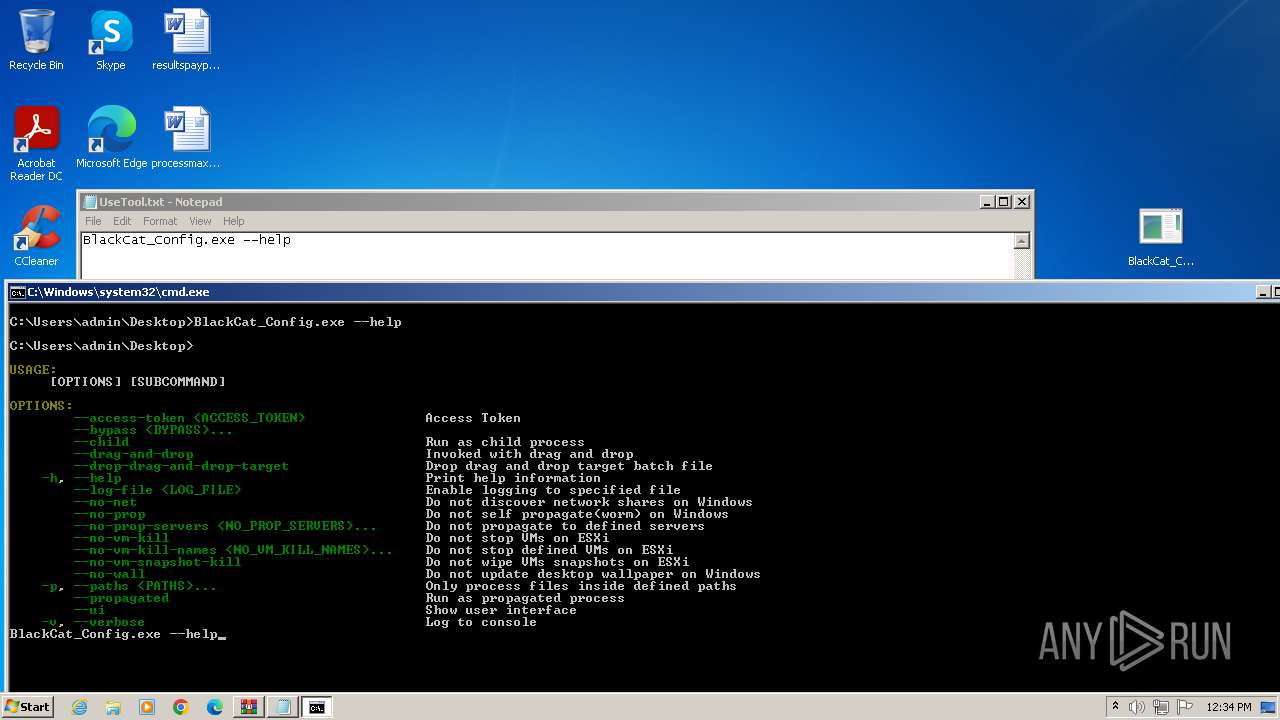Open the Edit menu in Notepad
Image resolution: width=1280 pixels, height=720 pixels.
click(x=122, y=221)
